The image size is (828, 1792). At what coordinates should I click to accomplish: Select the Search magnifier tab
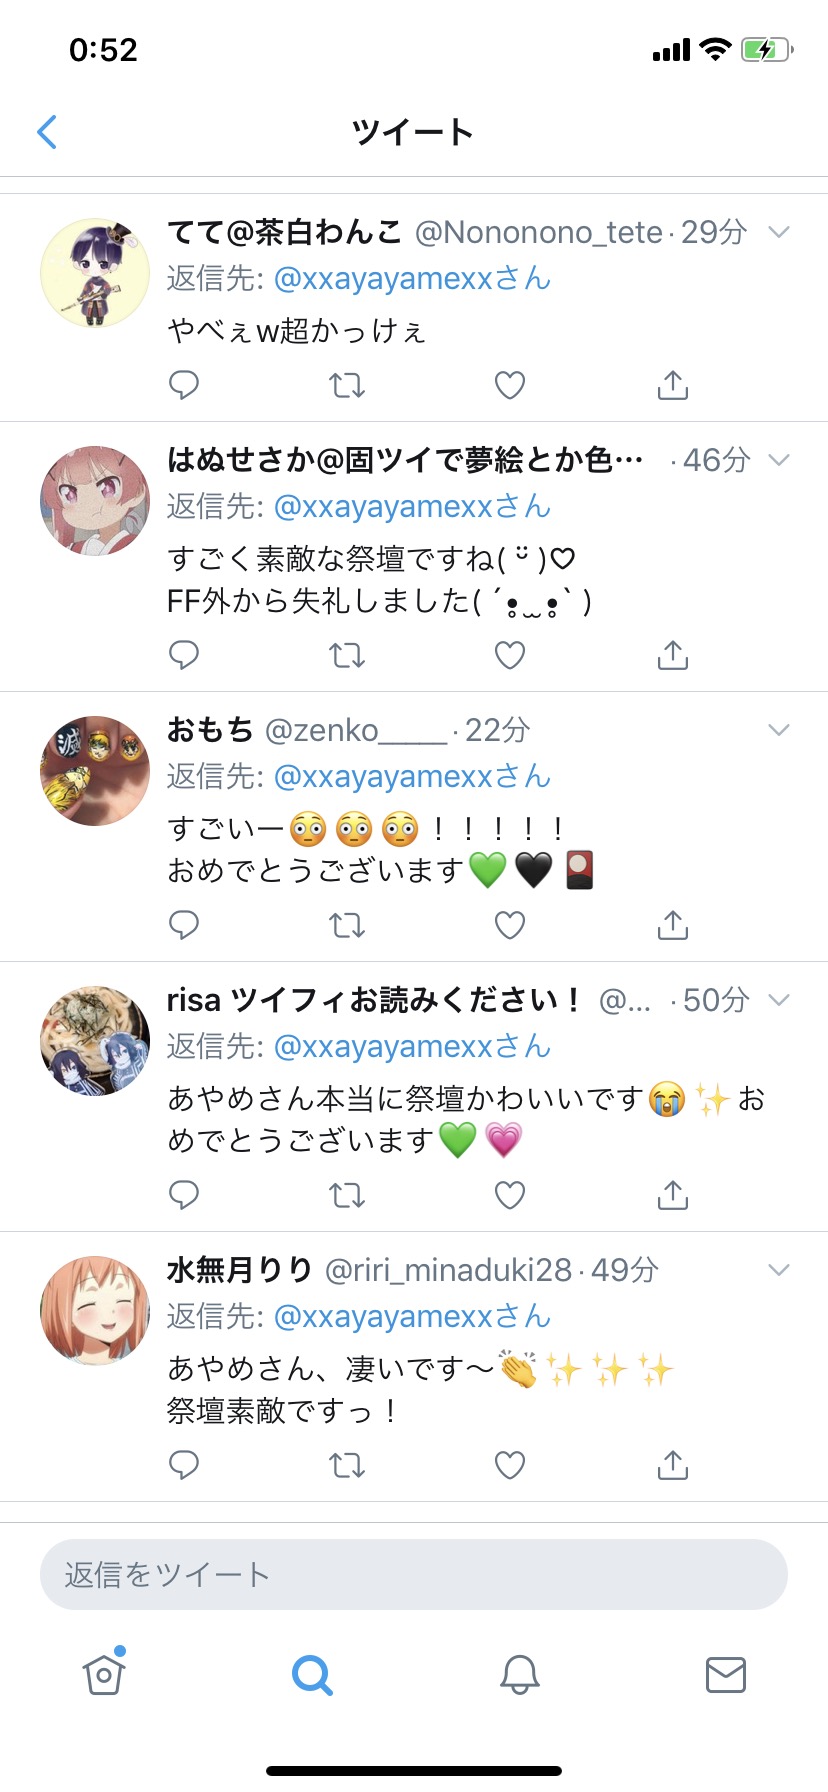tap(312, 1674)
